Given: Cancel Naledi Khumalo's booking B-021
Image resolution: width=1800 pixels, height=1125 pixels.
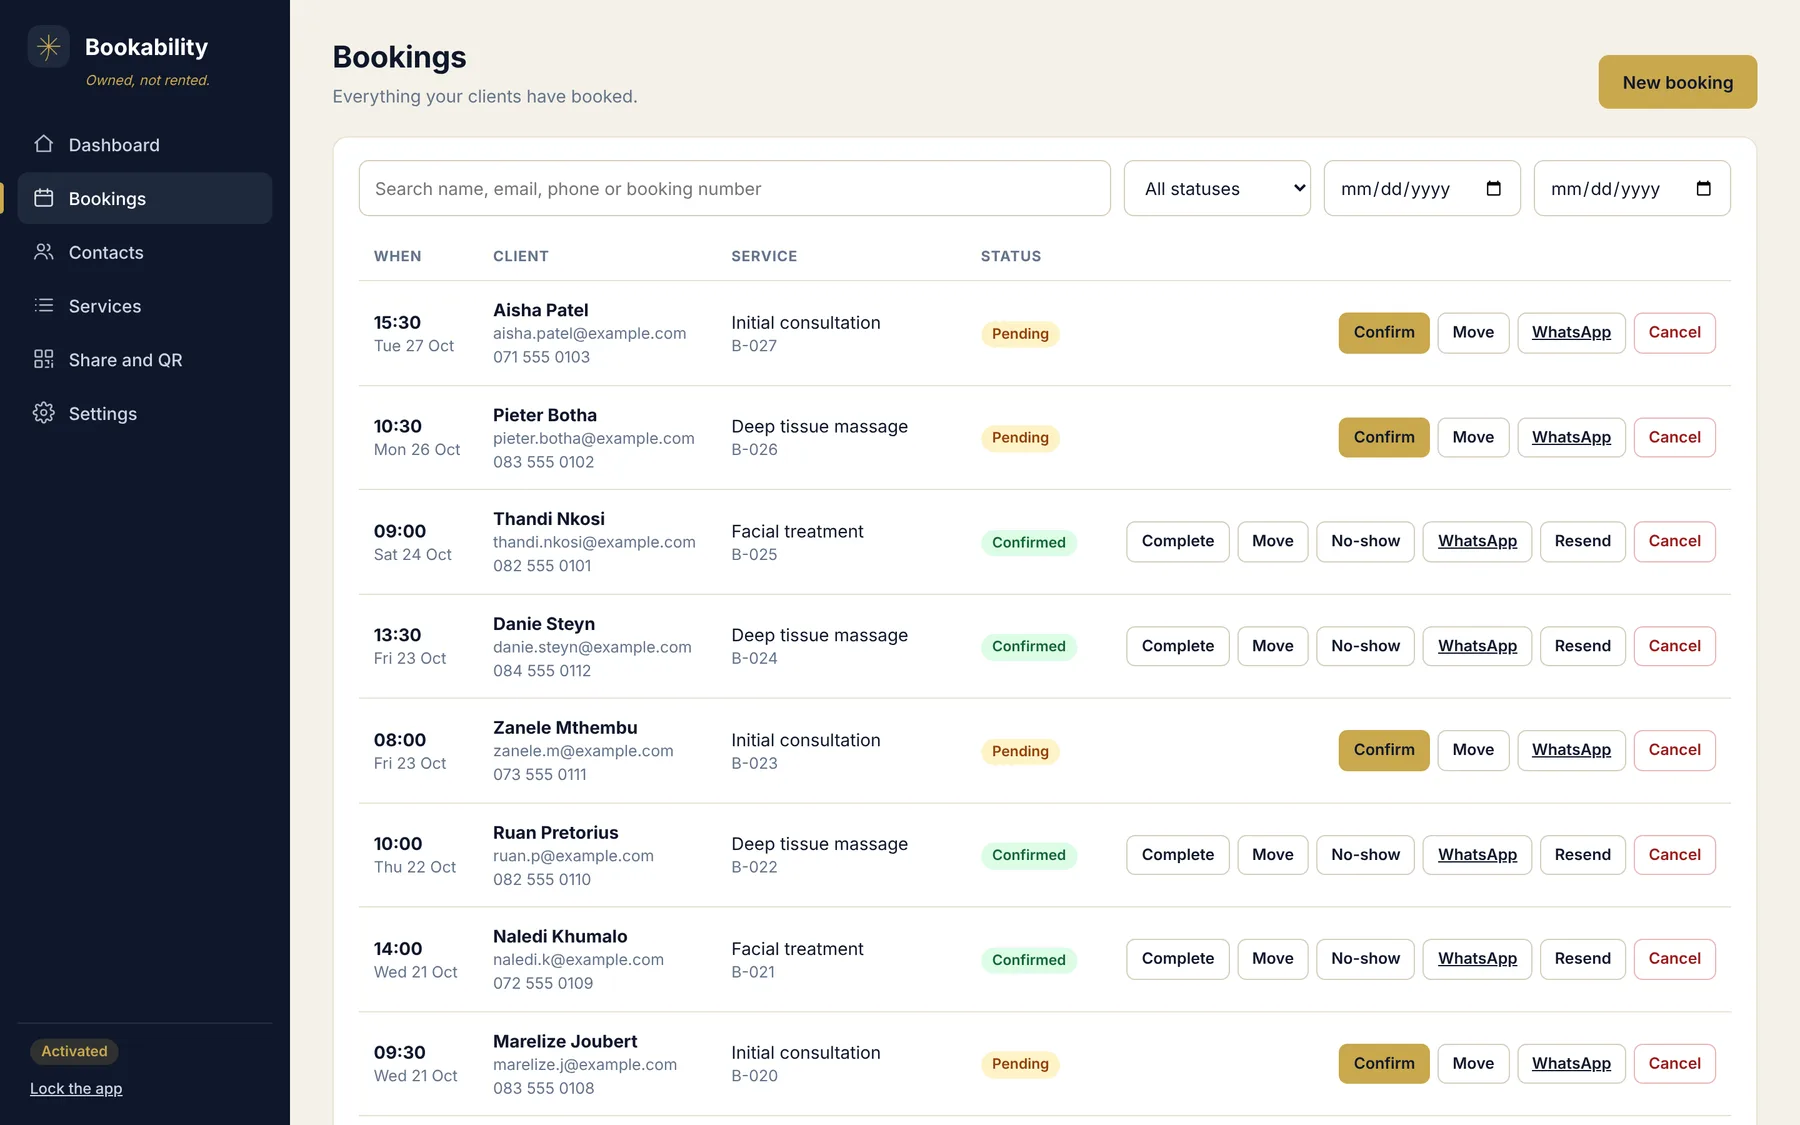Looking at the screenshot, I should [1674, 959].
